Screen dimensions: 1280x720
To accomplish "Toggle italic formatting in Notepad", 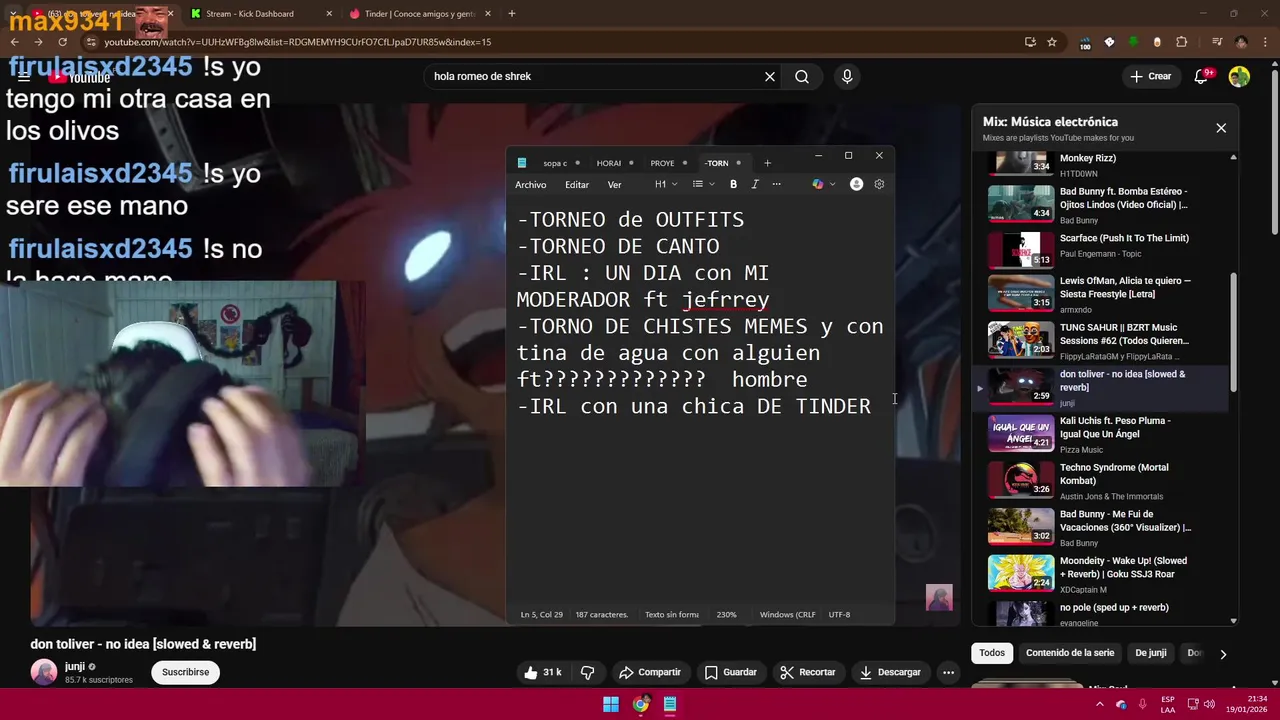I will tap(755, 184).
